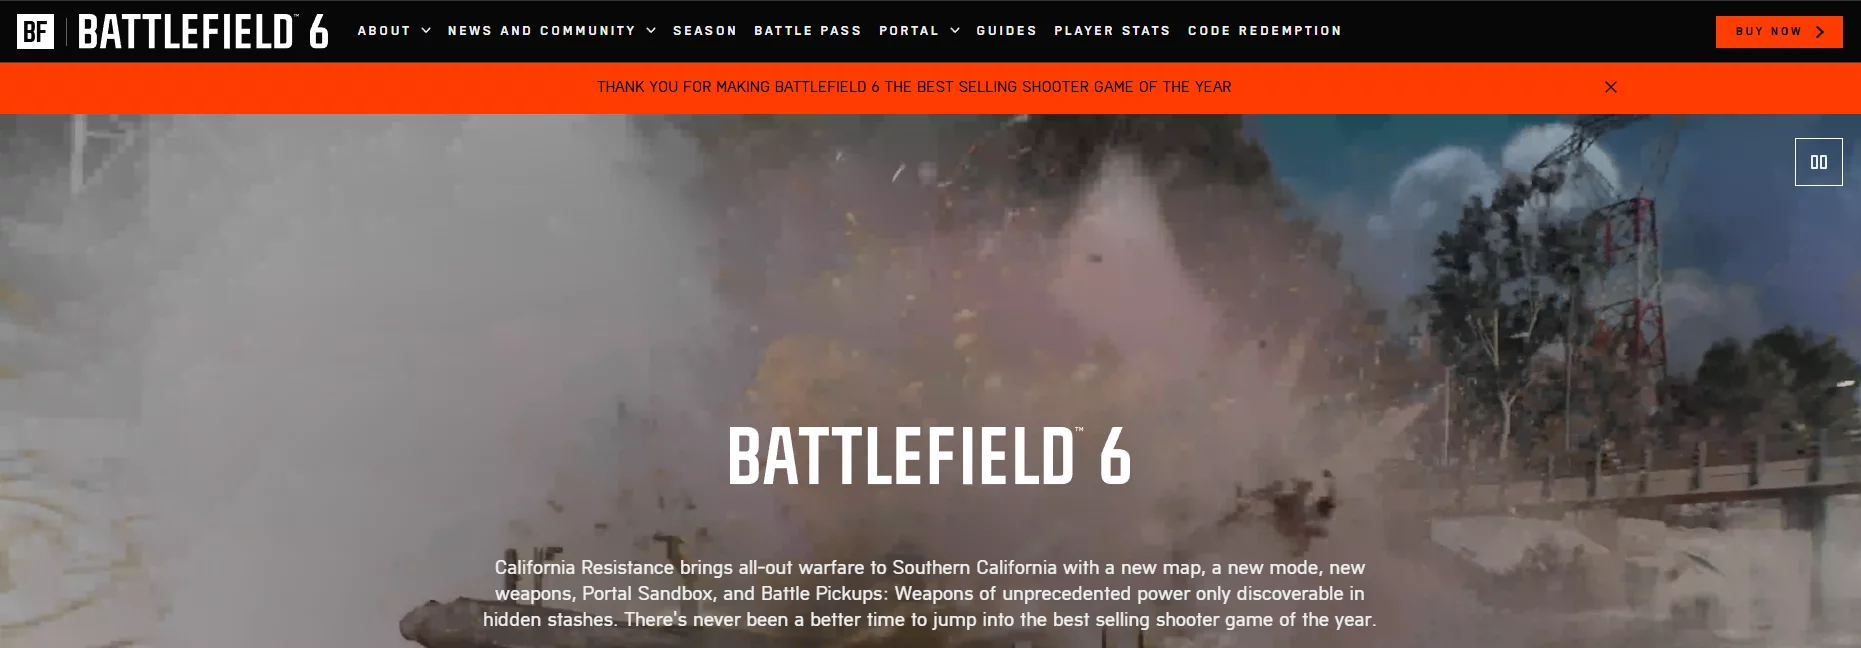Open the Portal menu label
This screenshot has height=648, width=1861.
pos(909,31)
